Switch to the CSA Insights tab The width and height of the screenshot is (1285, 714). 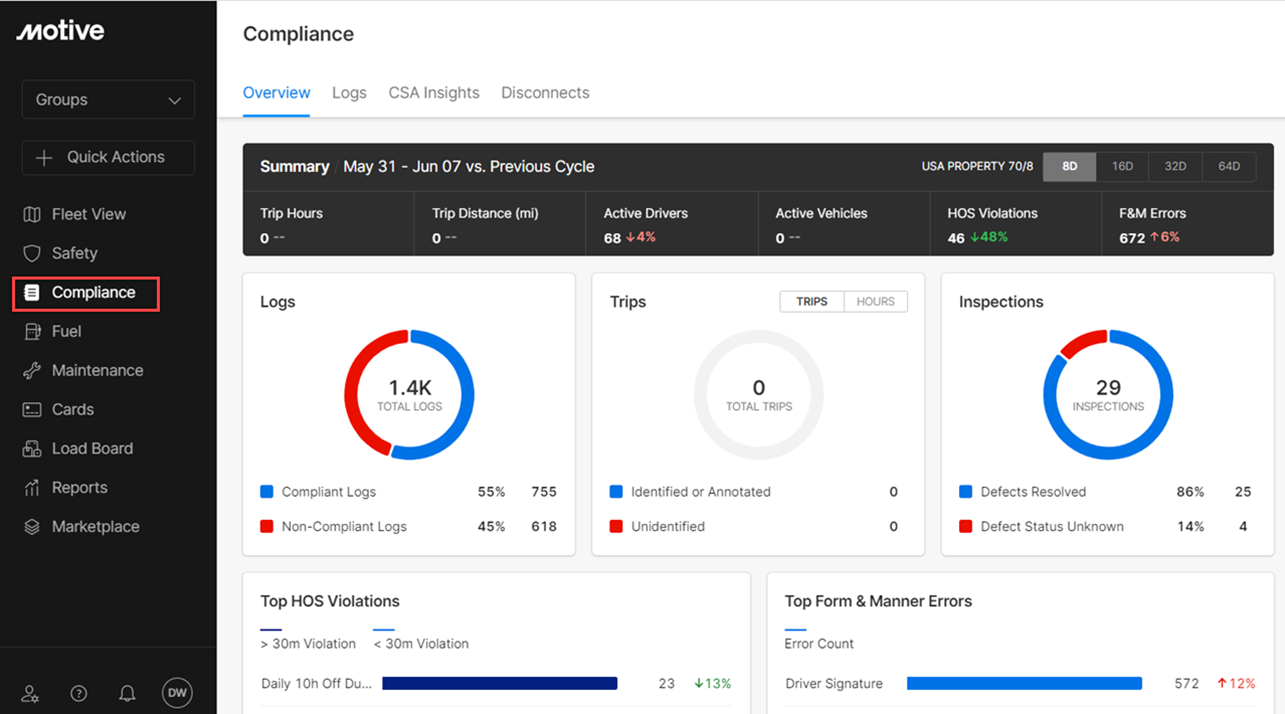click(x=434, y=93)
